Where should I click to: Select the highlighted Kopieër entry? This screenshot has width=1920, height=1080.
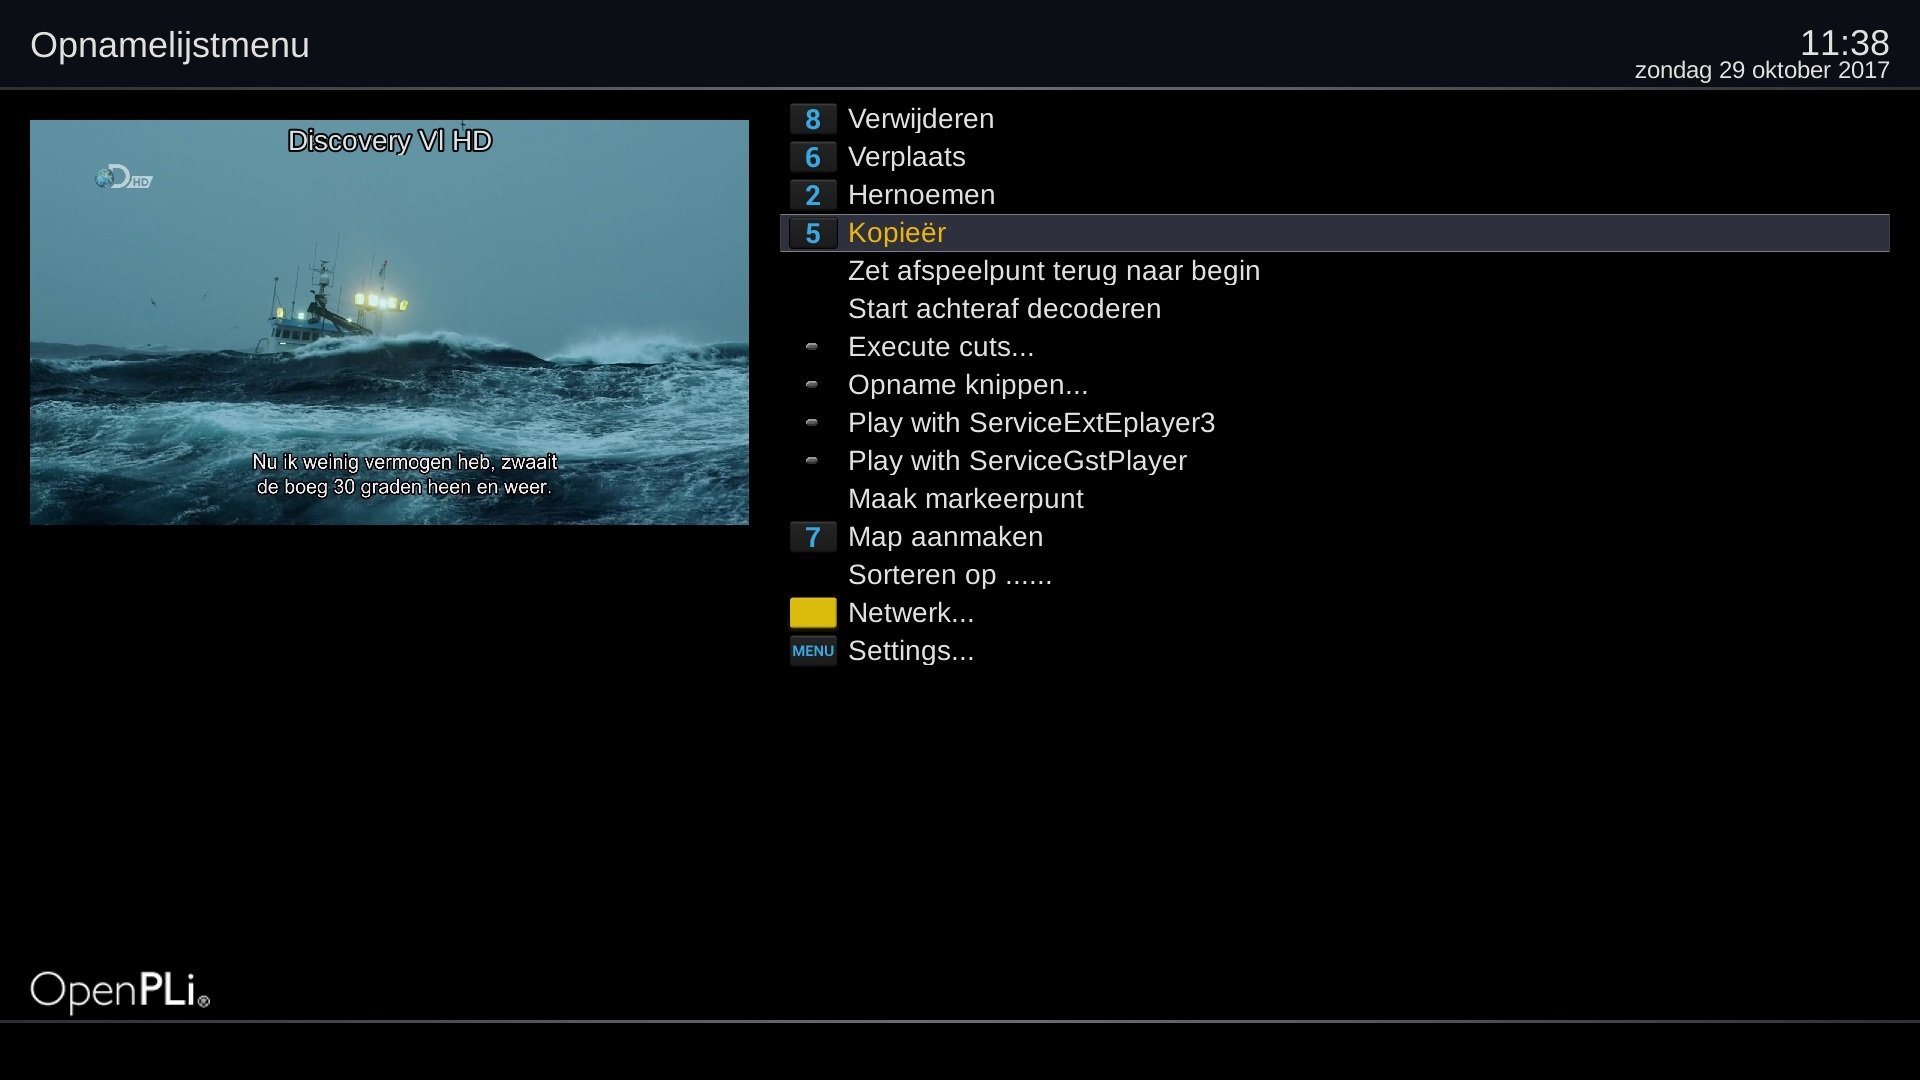(1335, 233)
